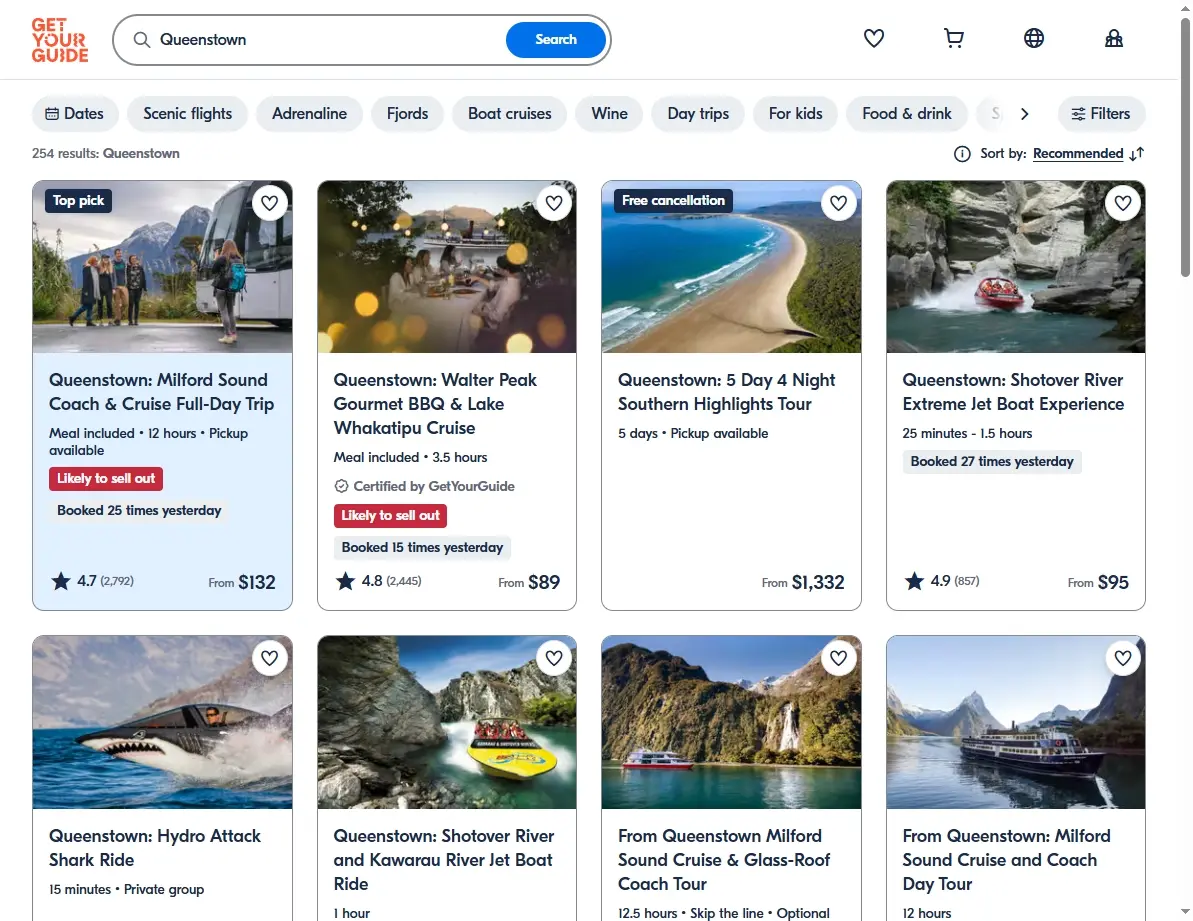Select the Adrenaline category
Screen dimensions: 1193x921
(x=310, y=114)
